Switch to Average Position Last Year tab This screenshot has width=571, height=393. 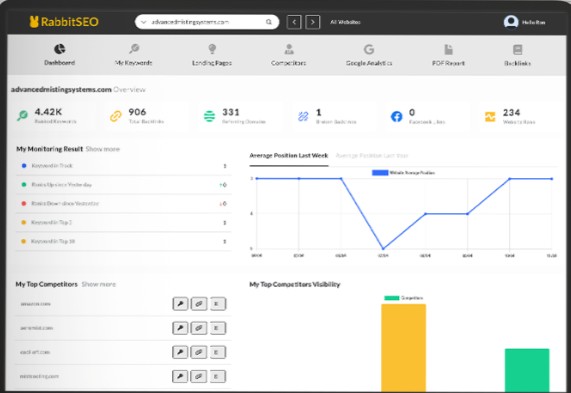(371, 156)
